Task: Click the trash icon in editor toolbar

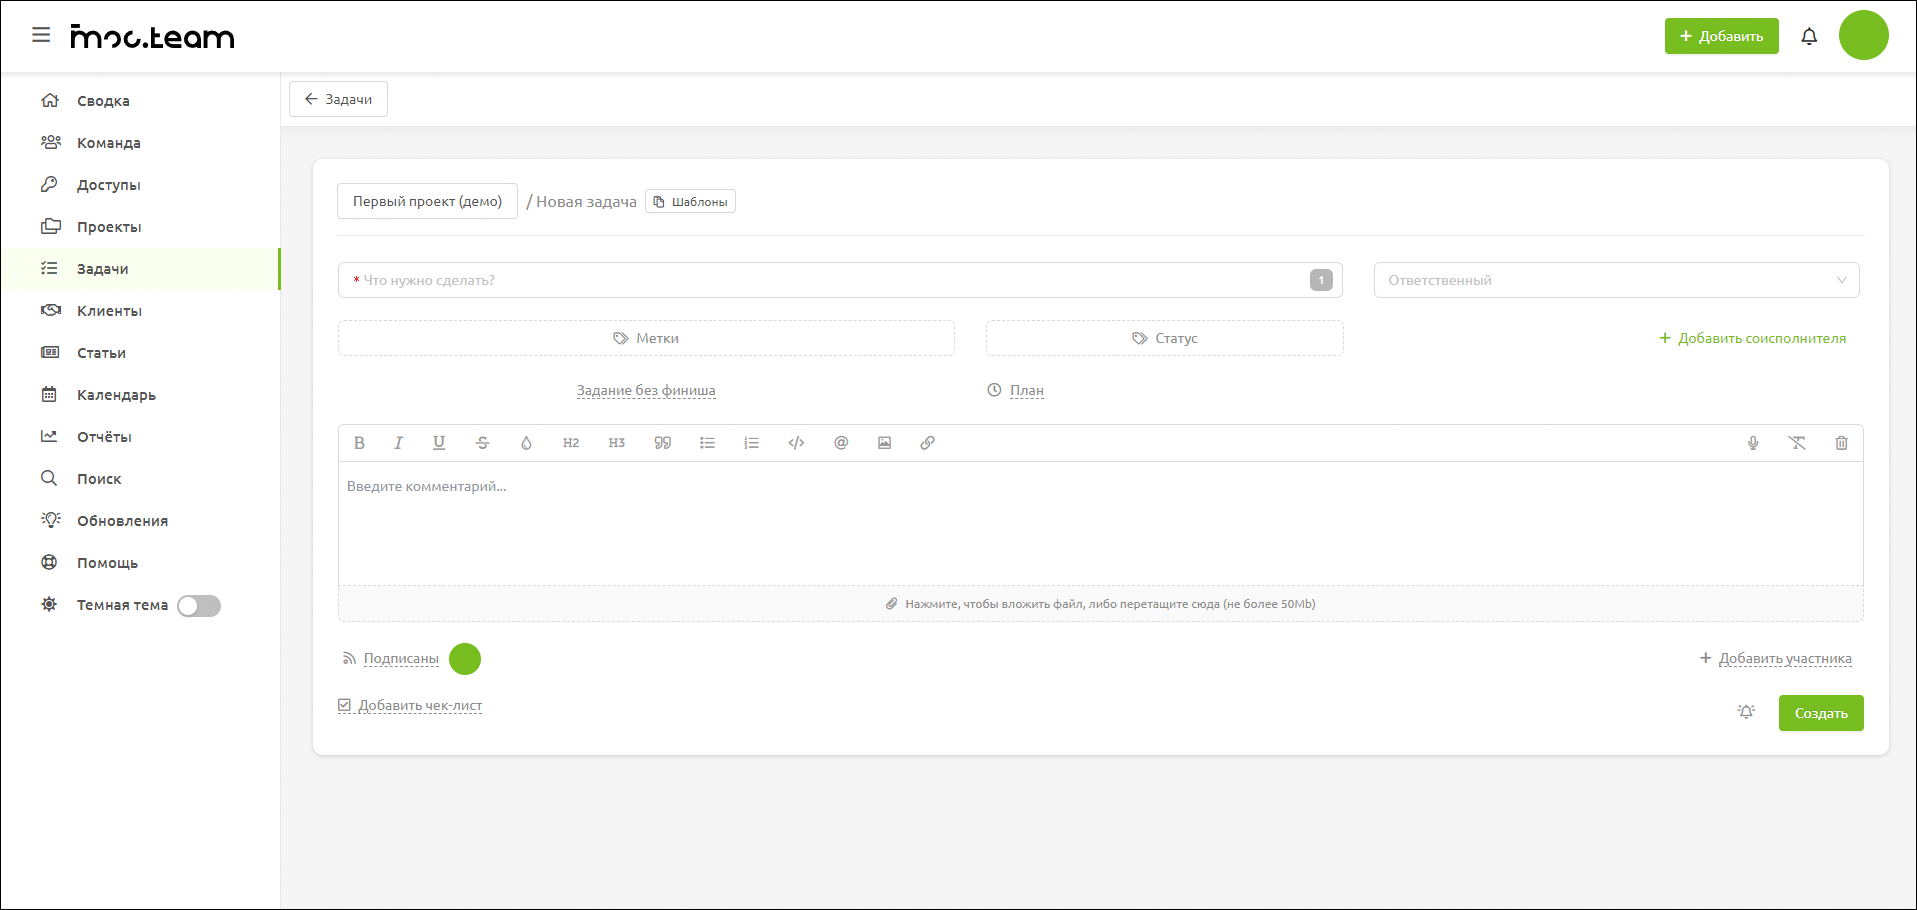Action: point(1841,443)
